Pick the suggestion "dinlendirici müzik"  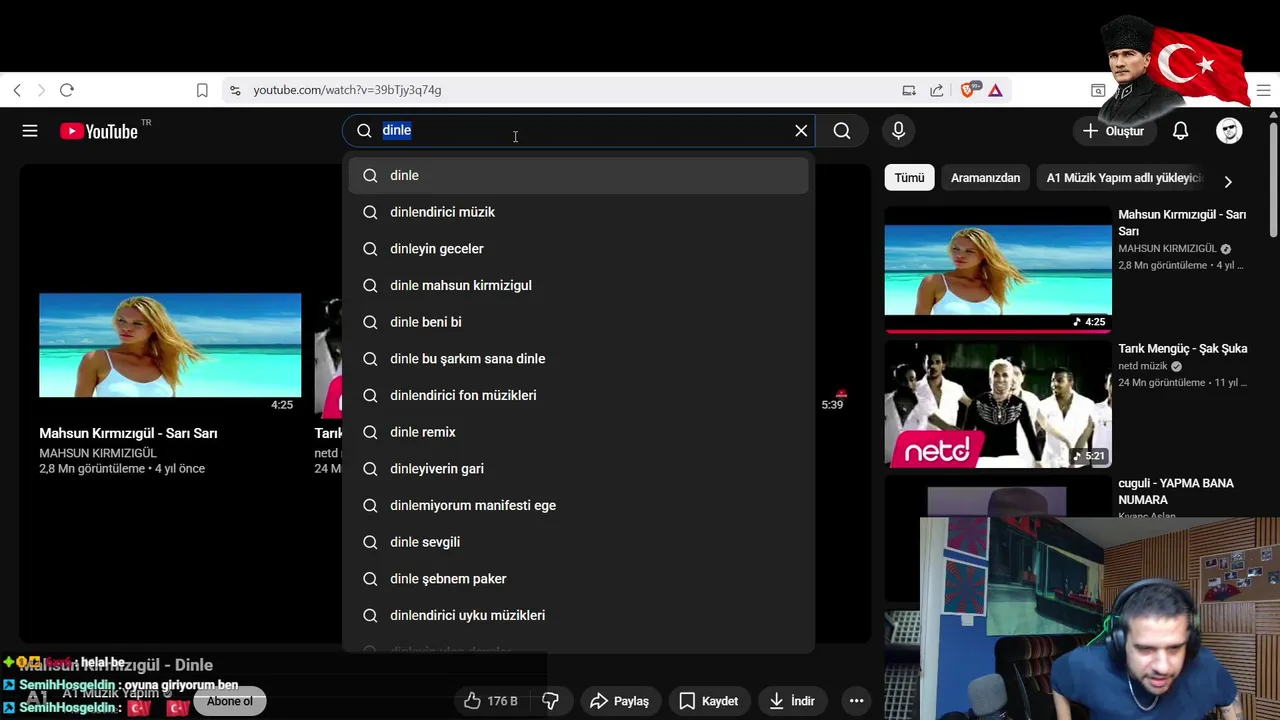pyautogui.click(x=578, y=212)
